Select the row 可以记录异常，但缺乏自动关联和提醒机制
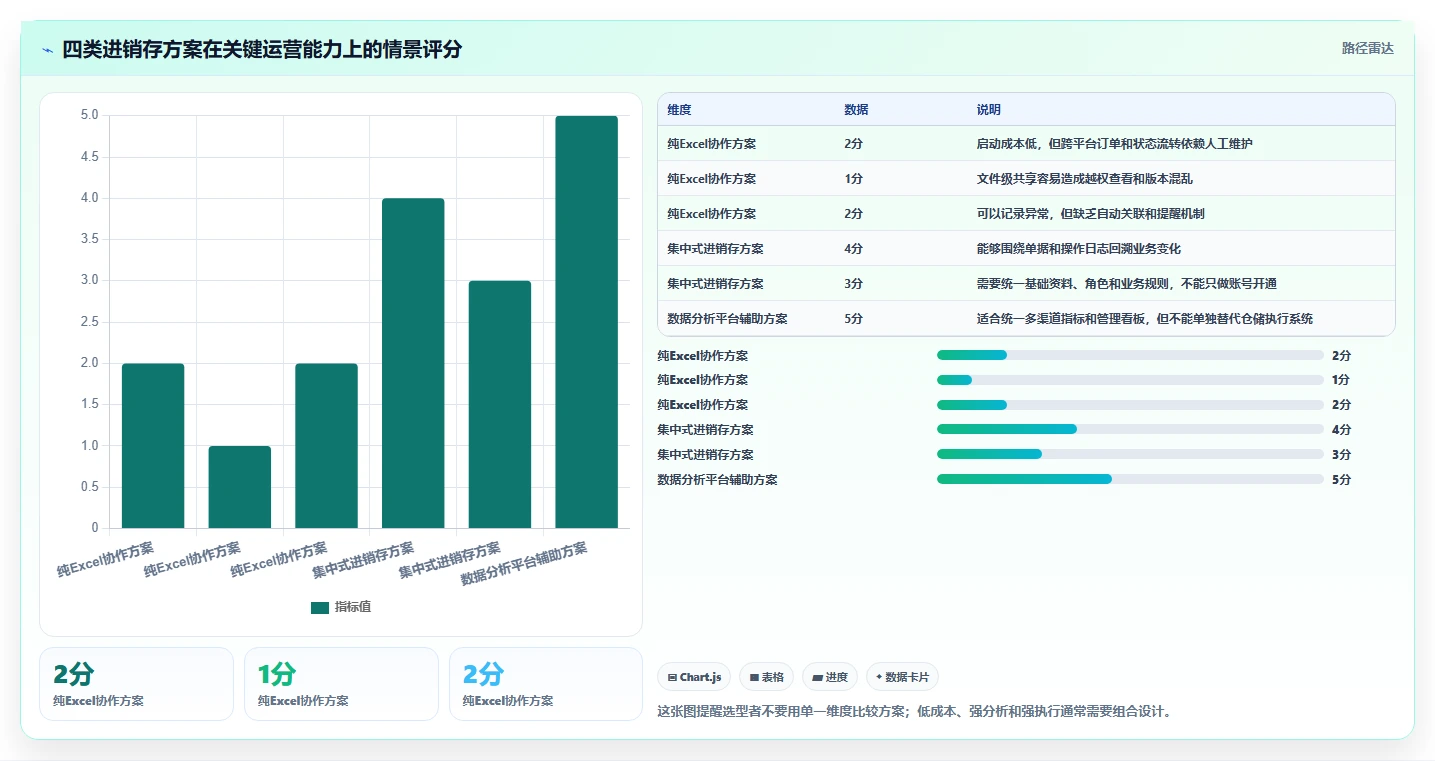Viewport: 1435px width, 761px height. [1026, 214]
